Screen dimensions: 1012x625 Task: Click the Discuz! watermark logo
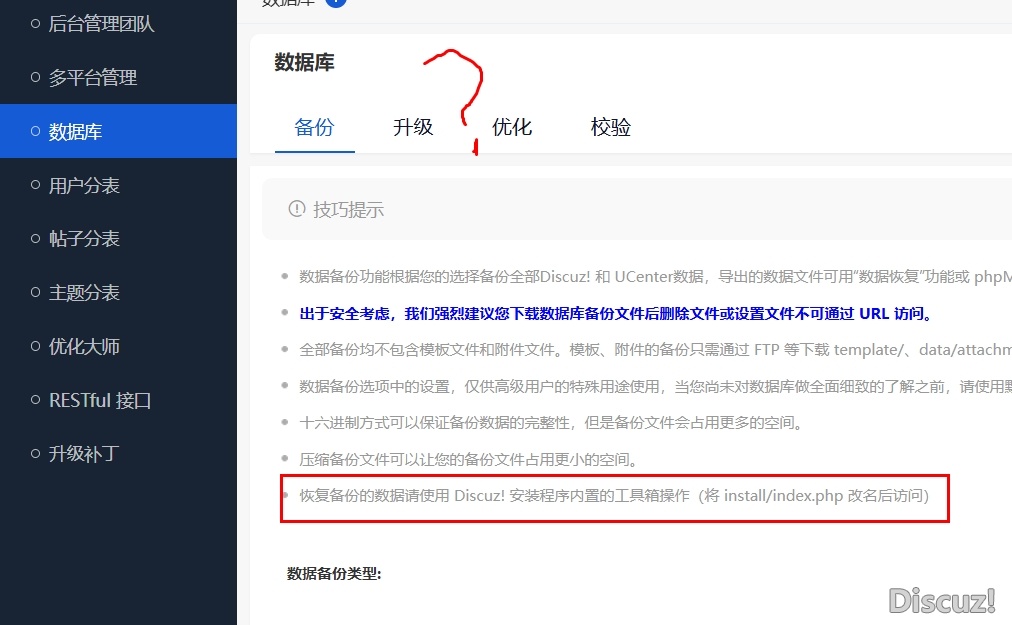[941, 601]
